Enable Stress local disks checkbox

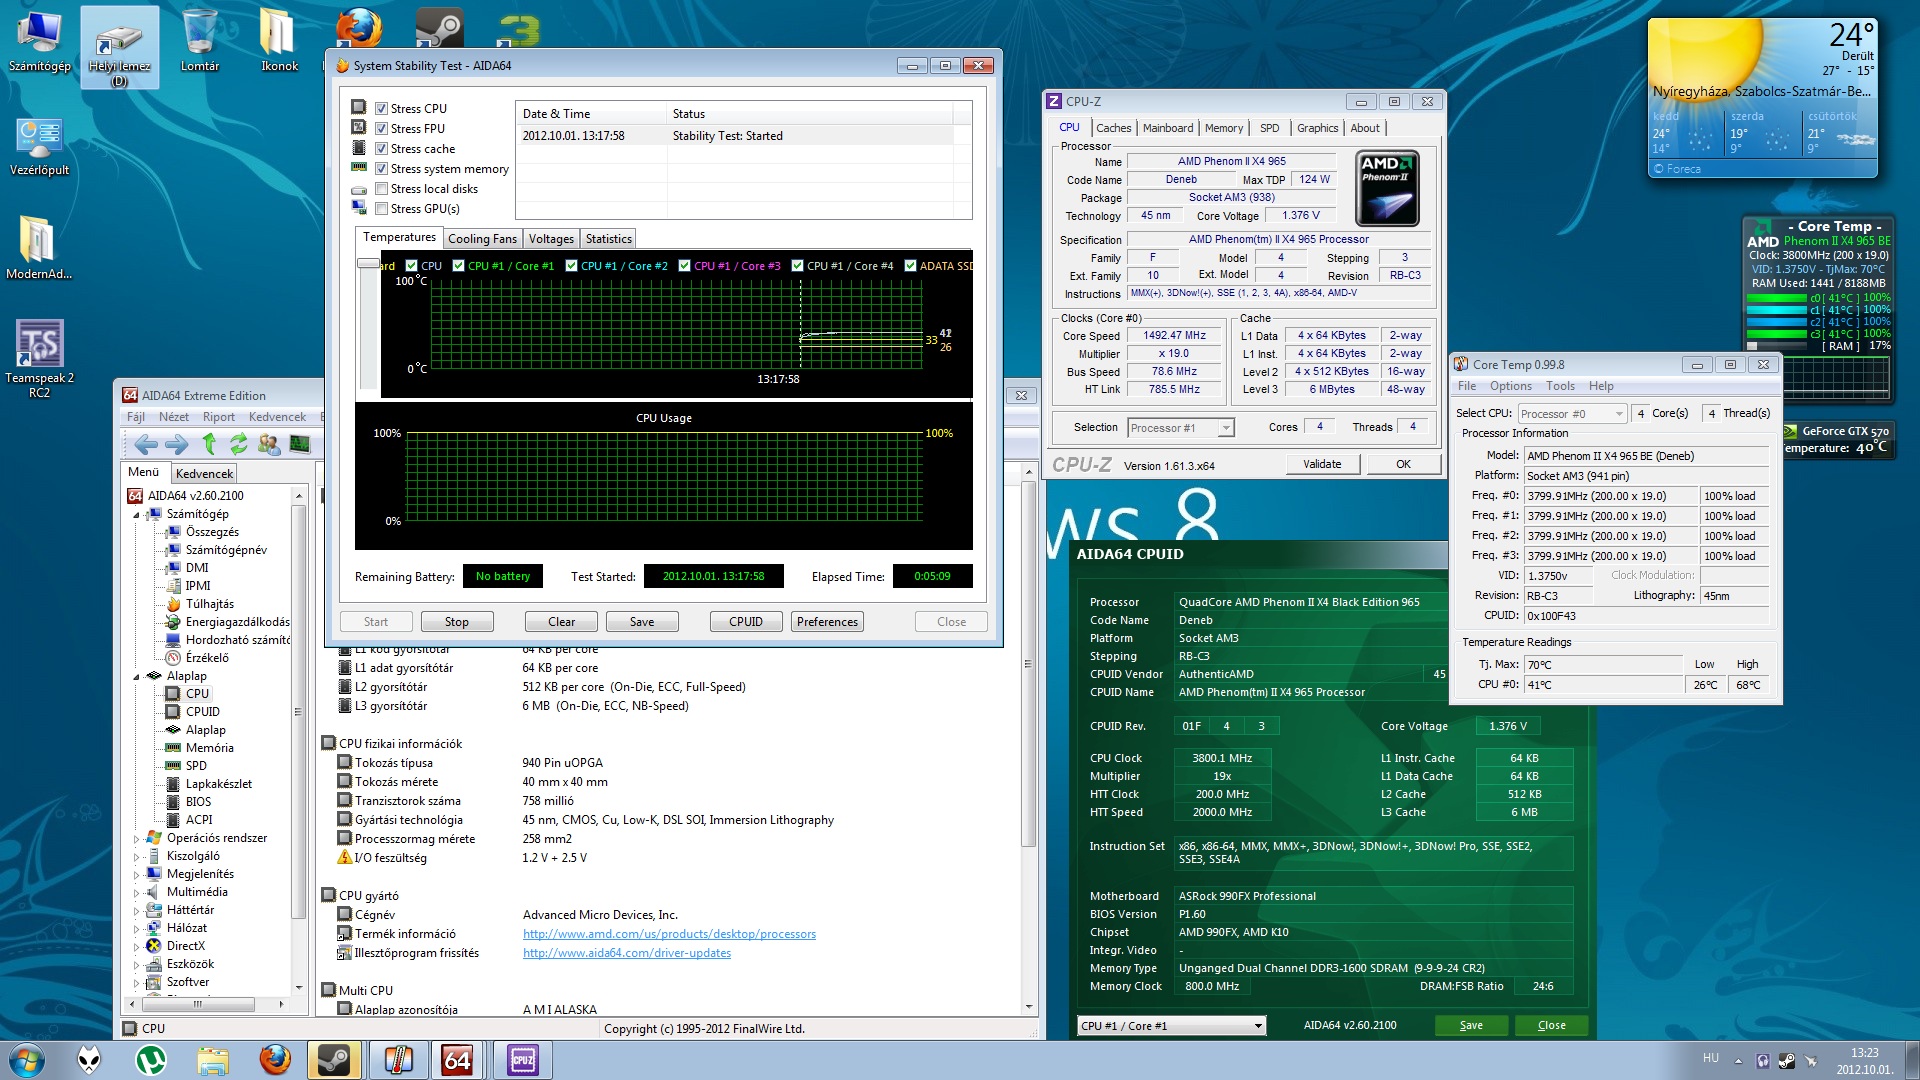(x=381, y=188)
